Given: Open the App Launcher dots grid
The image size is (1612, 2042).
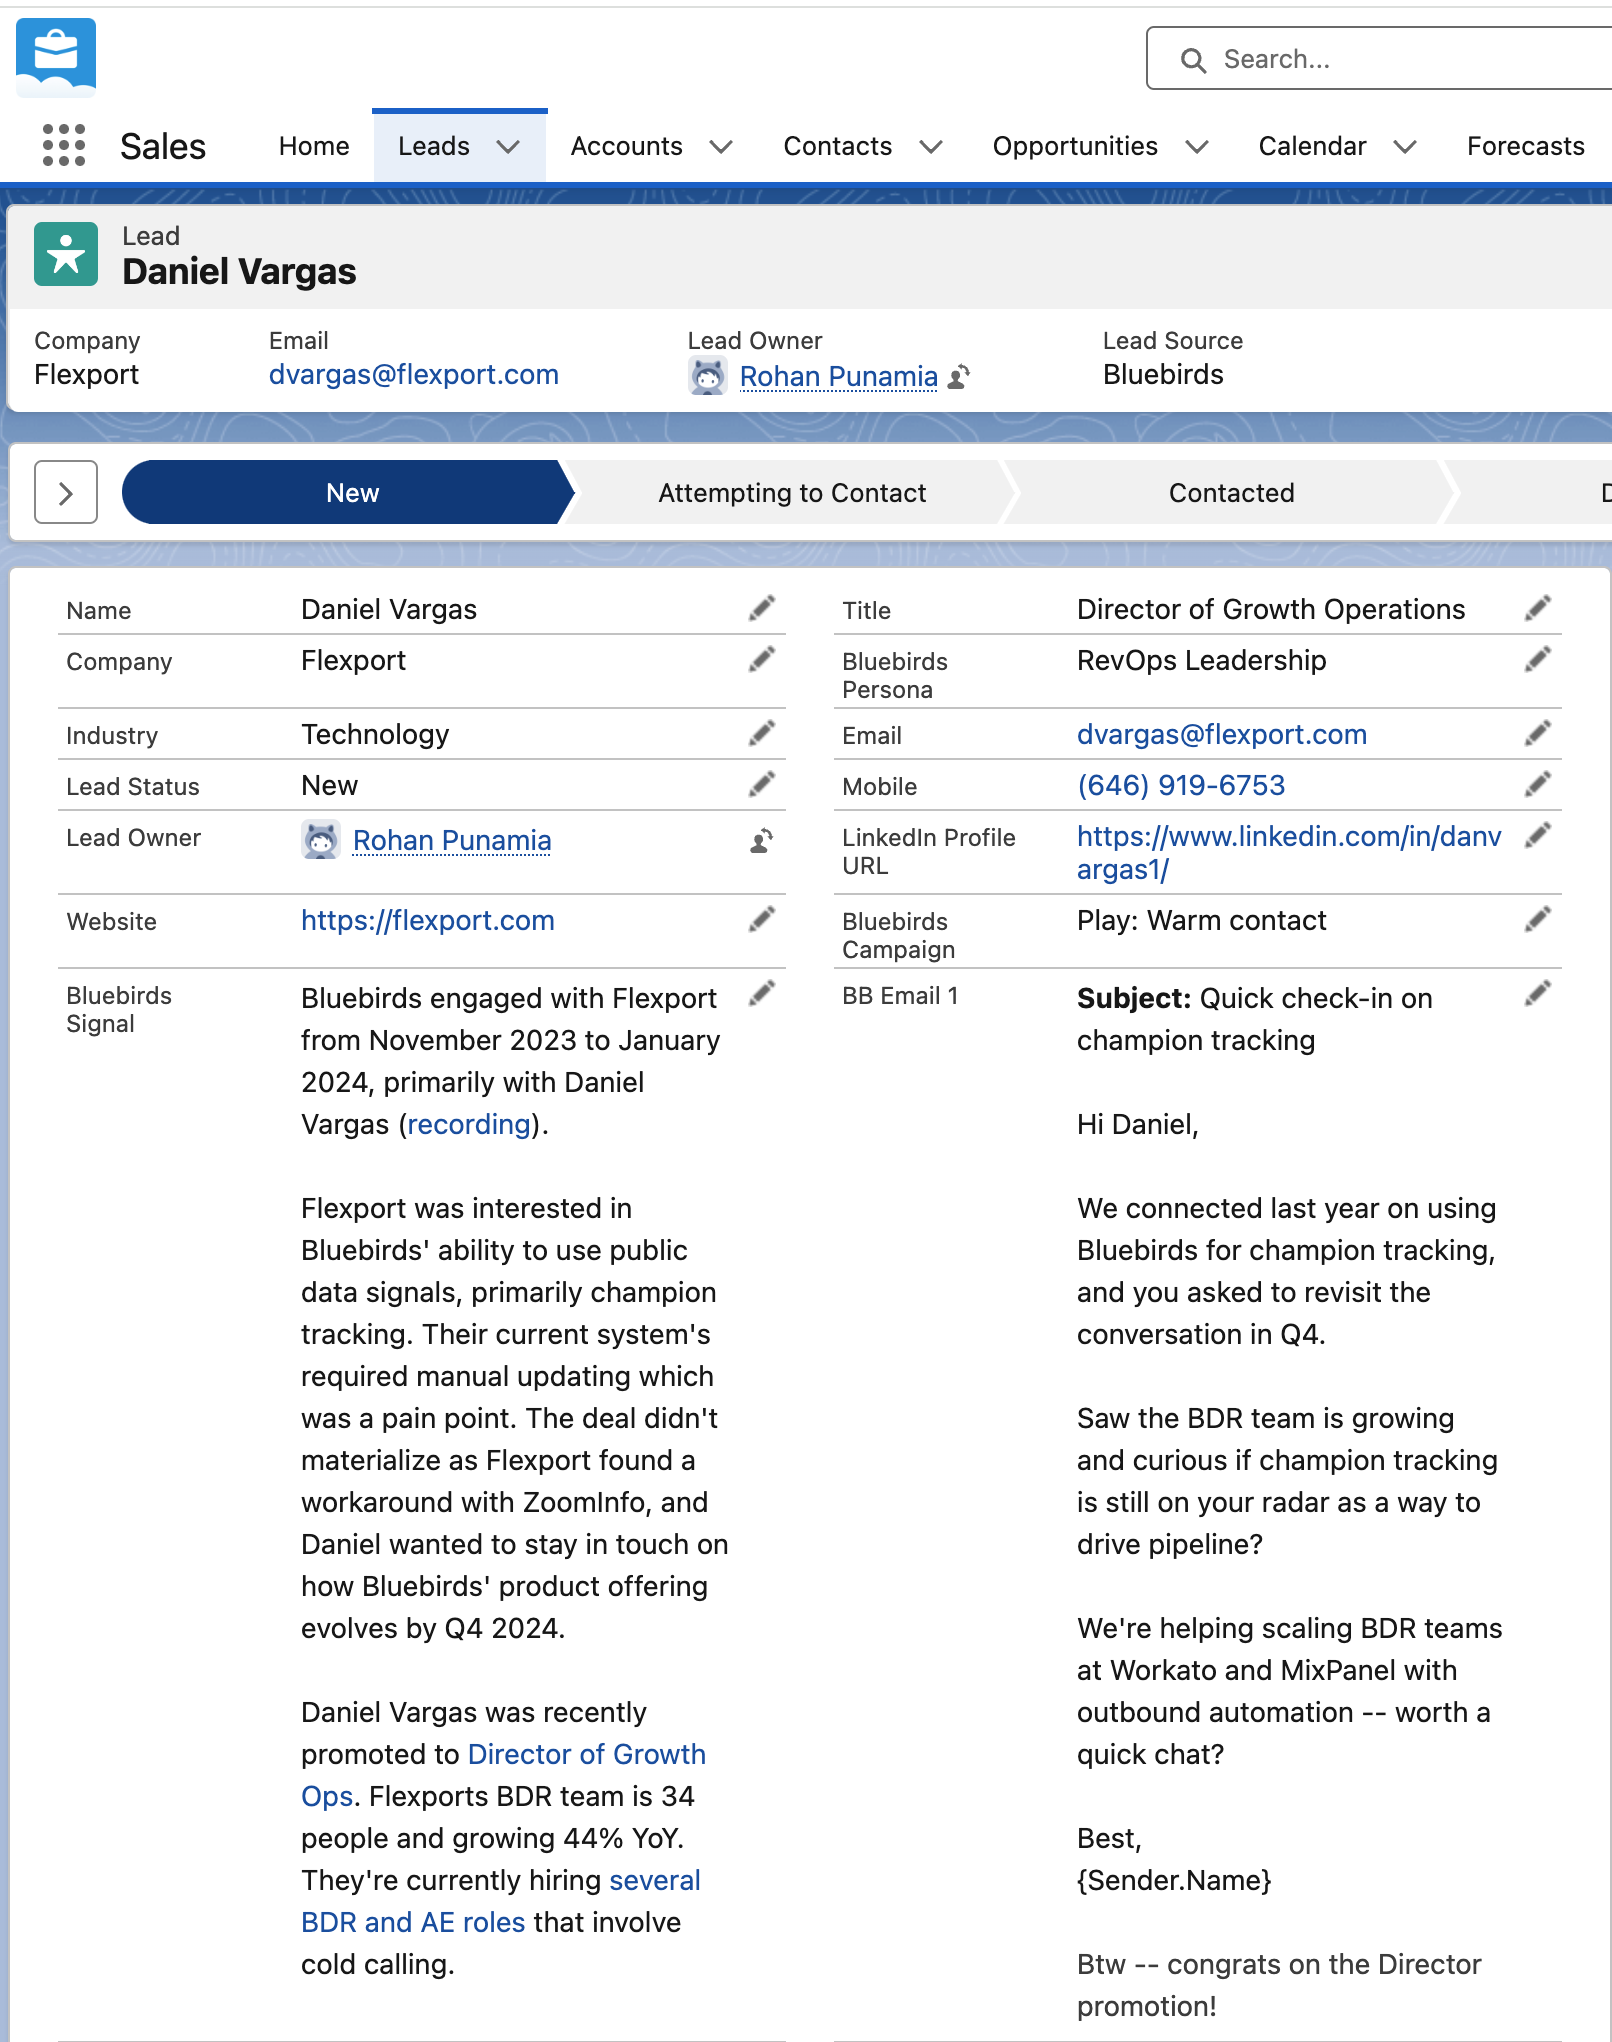Looking at the screenshot, I should coord(64,146).
